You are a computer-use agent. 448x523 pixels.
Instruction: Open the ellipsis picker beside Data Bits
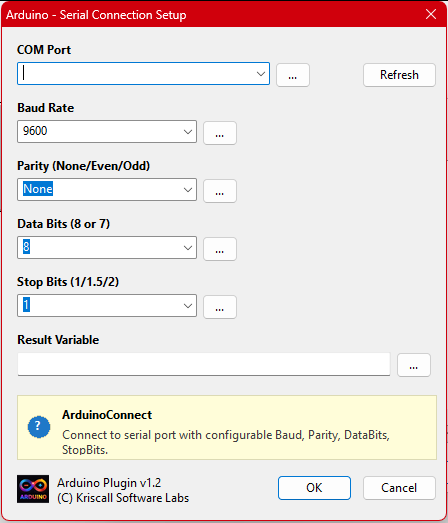click(x=220, y=249)
